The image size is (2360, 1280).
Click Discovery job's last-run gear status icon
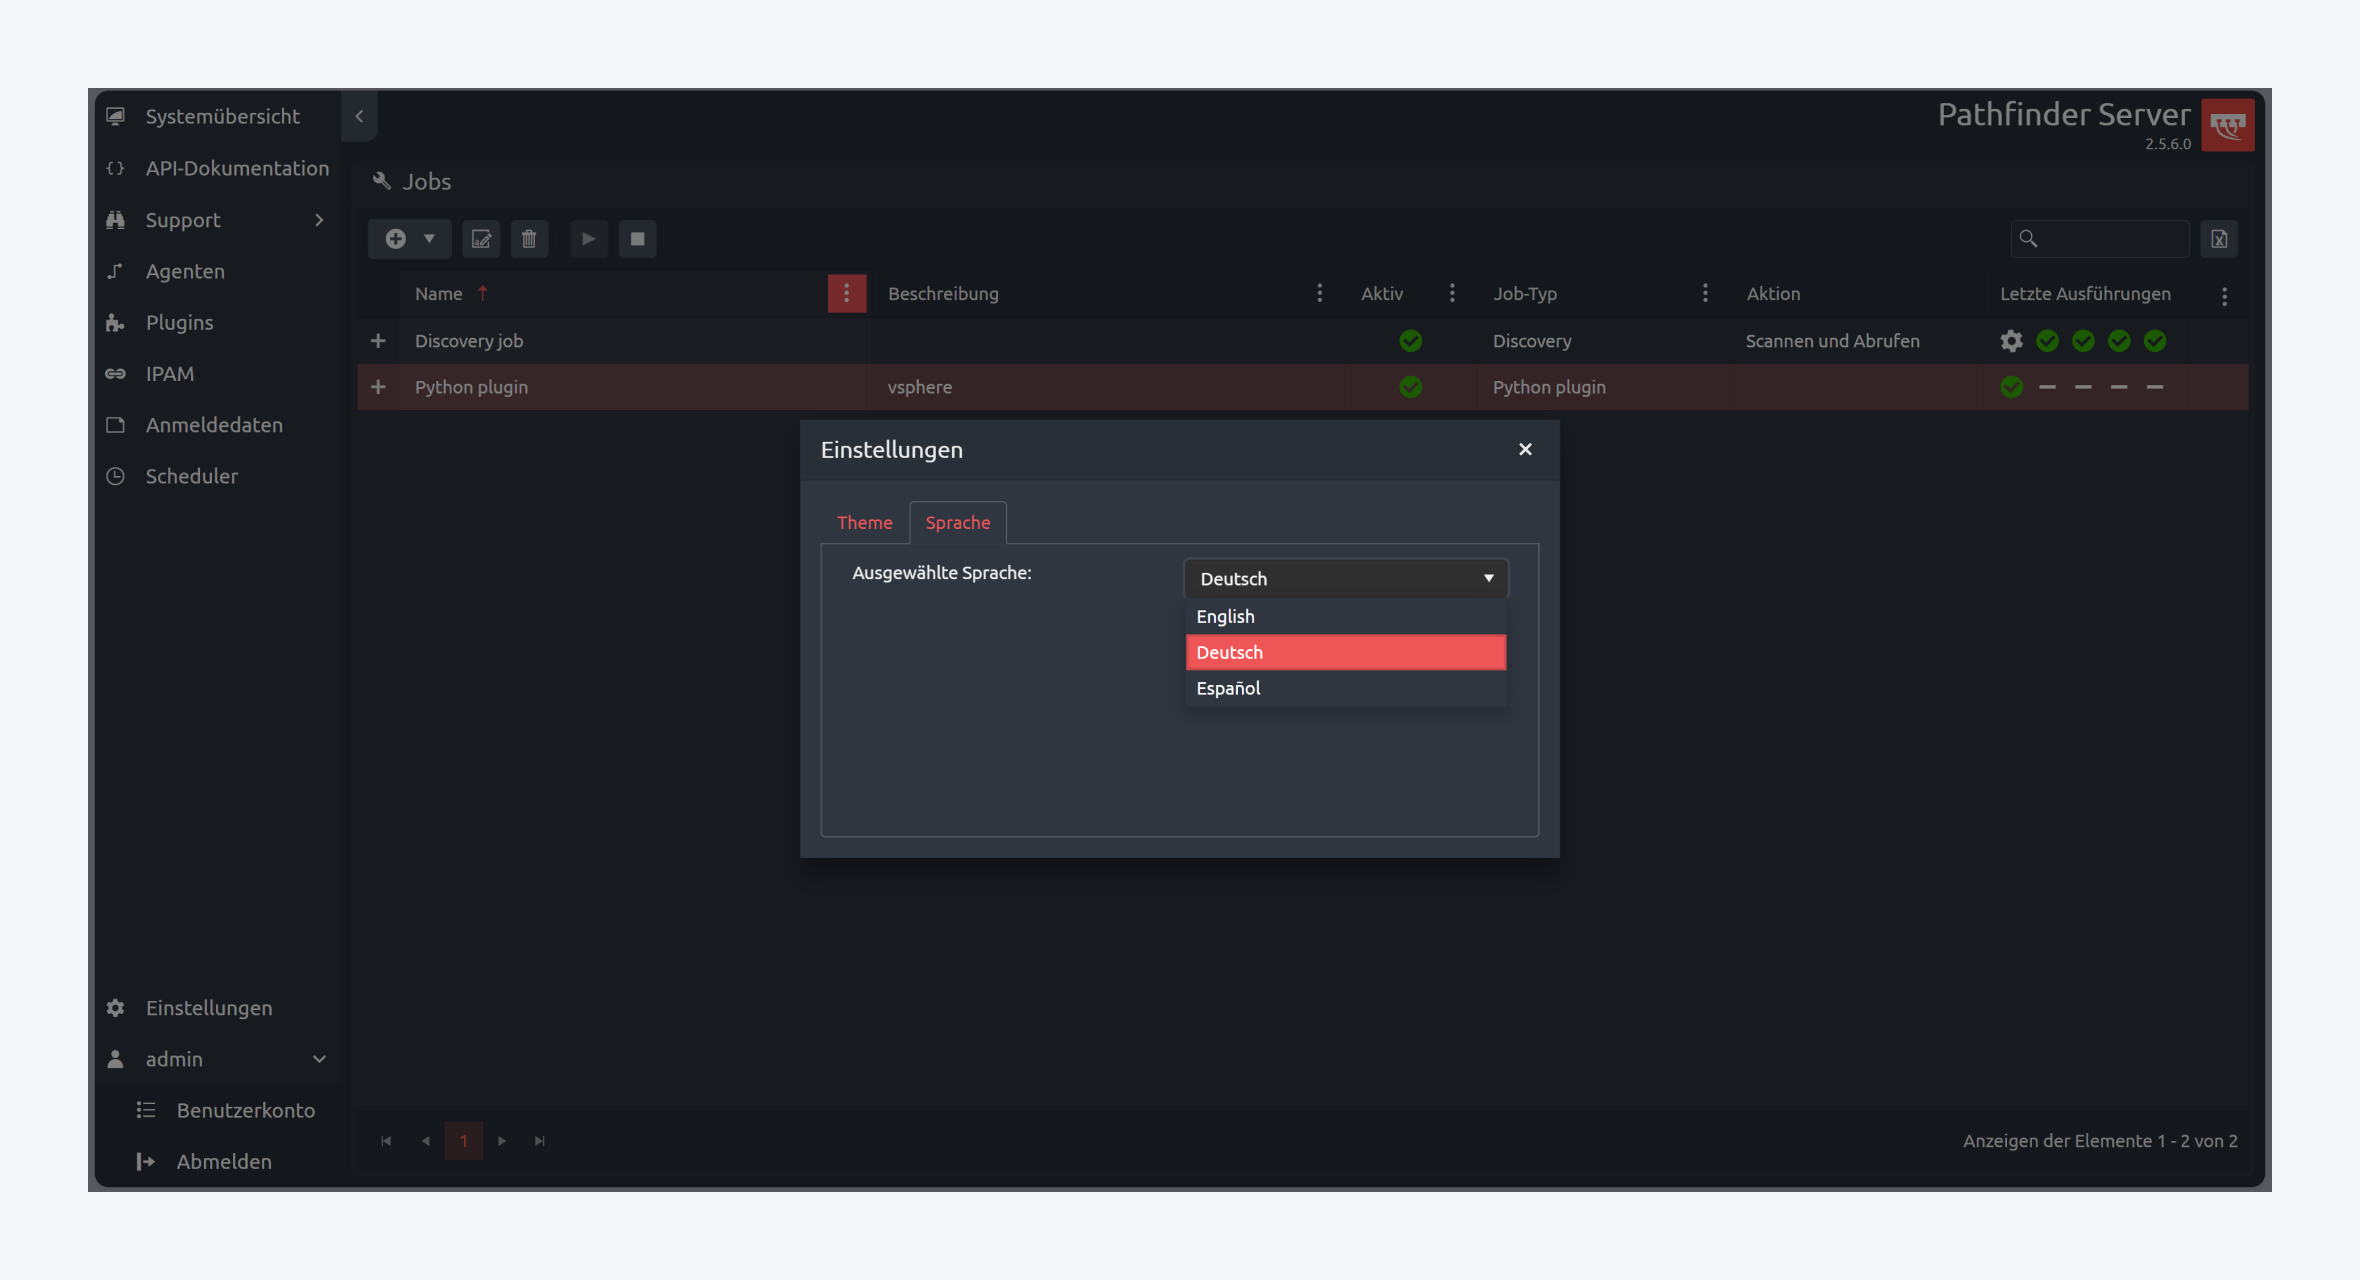[2011, 341]
